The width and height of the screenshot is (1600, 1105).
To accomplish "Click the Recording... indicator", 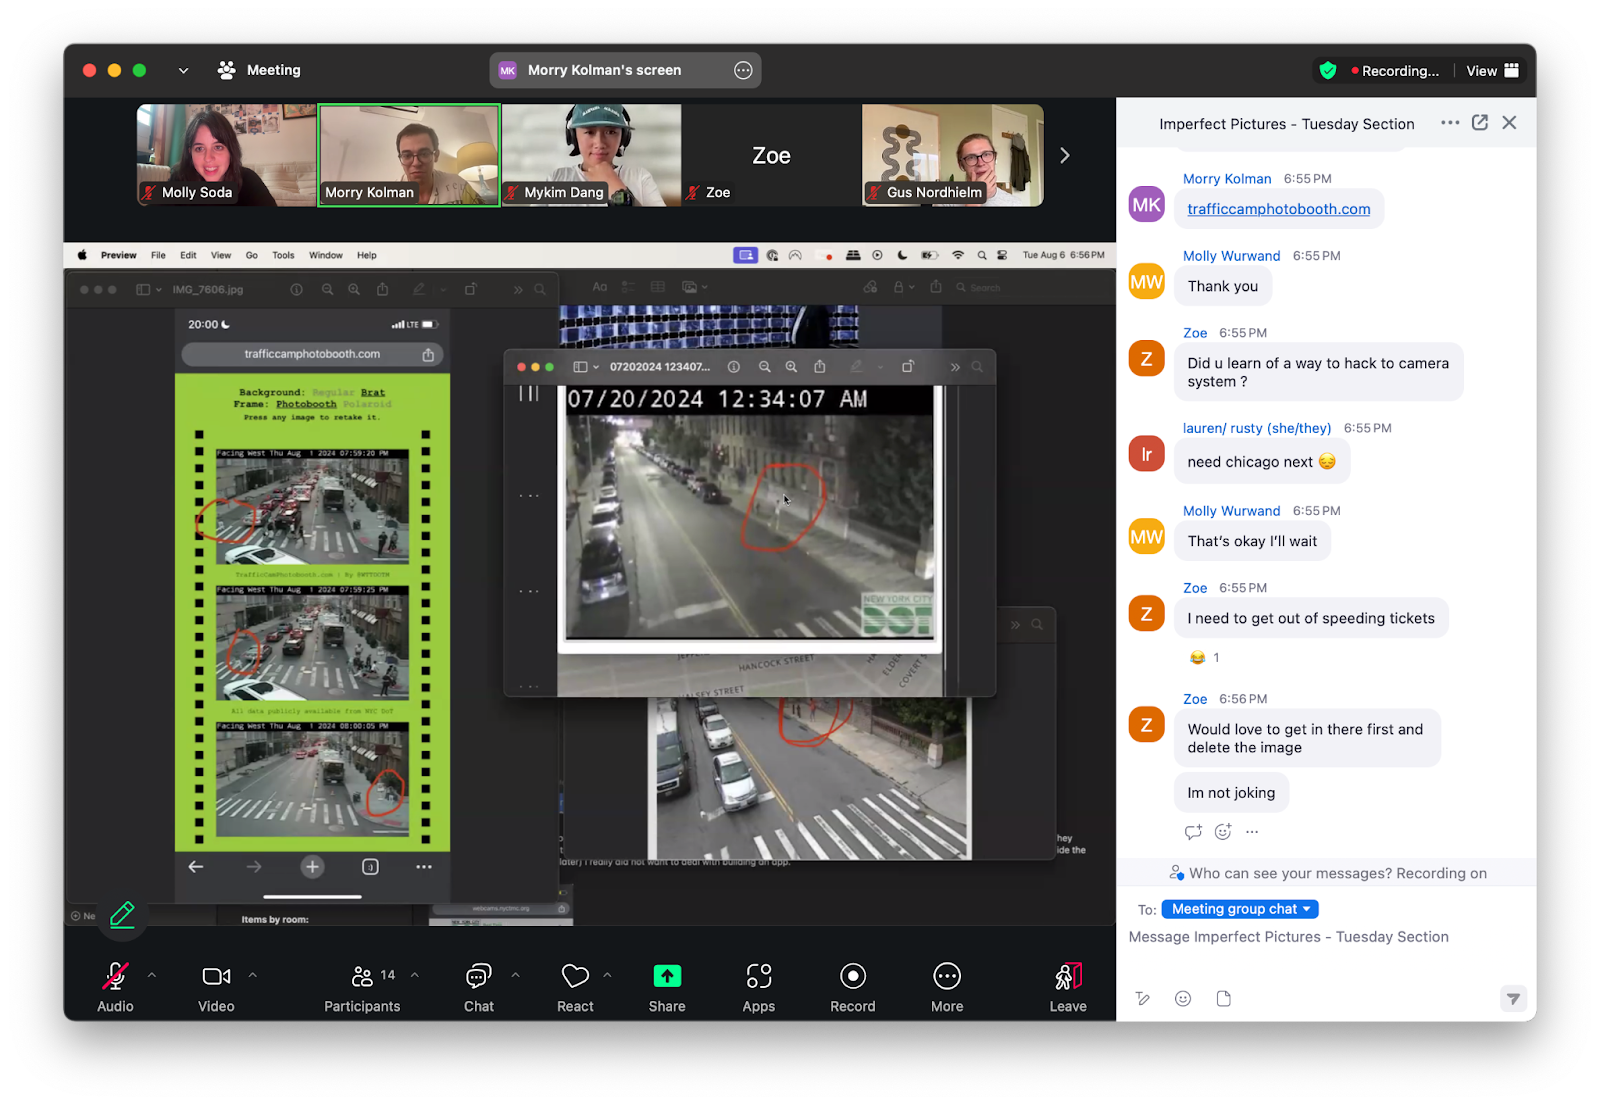I will (x=1395, y=71).
